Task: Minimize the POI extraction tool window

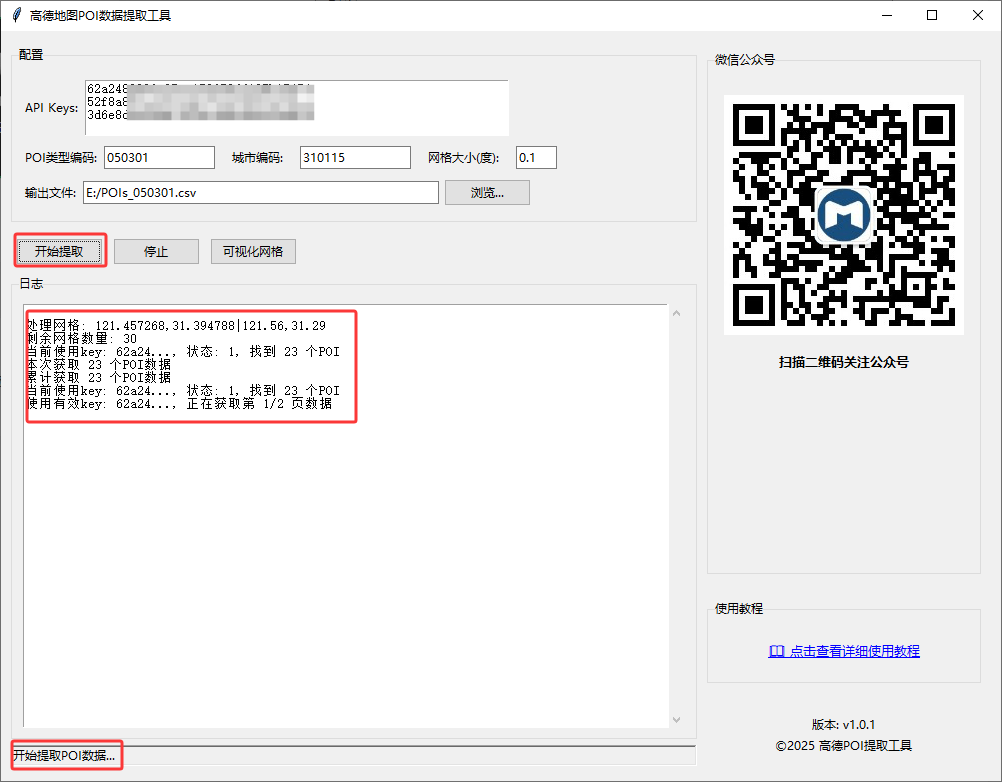Action: pyautogui.click(x=886, y=15)
